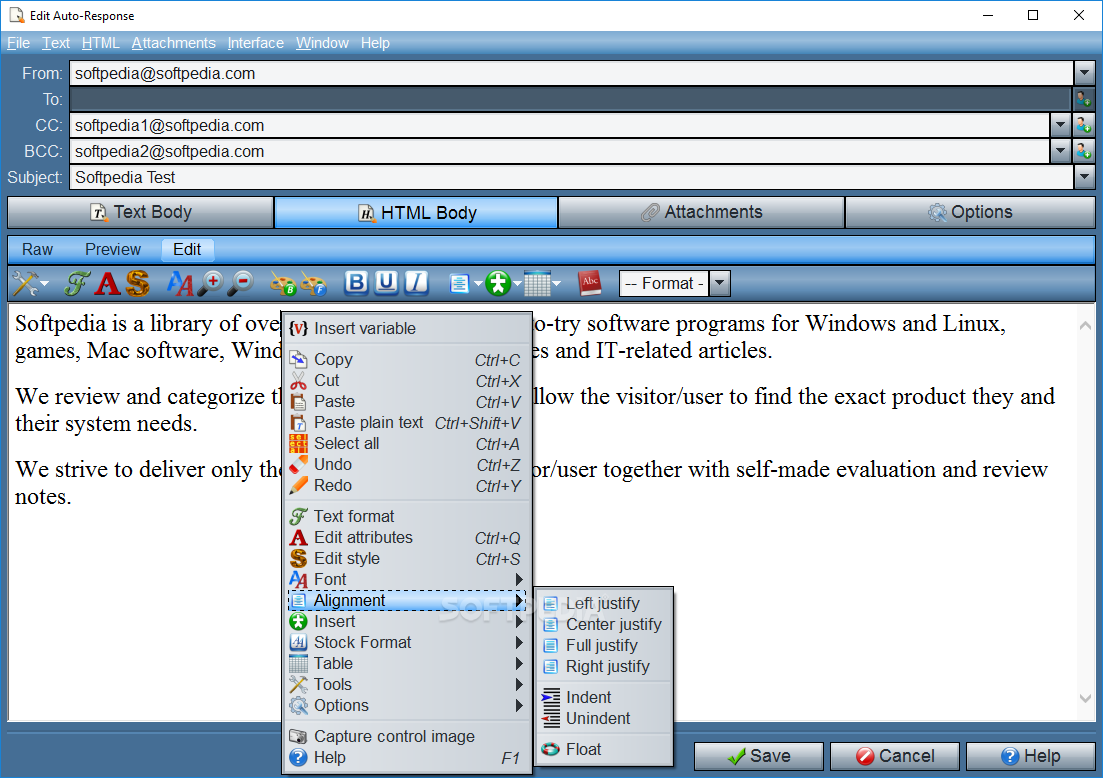Click the Text format F toolbar icon
Viewport: 1103px width, 778px height.
click(77, 283)
